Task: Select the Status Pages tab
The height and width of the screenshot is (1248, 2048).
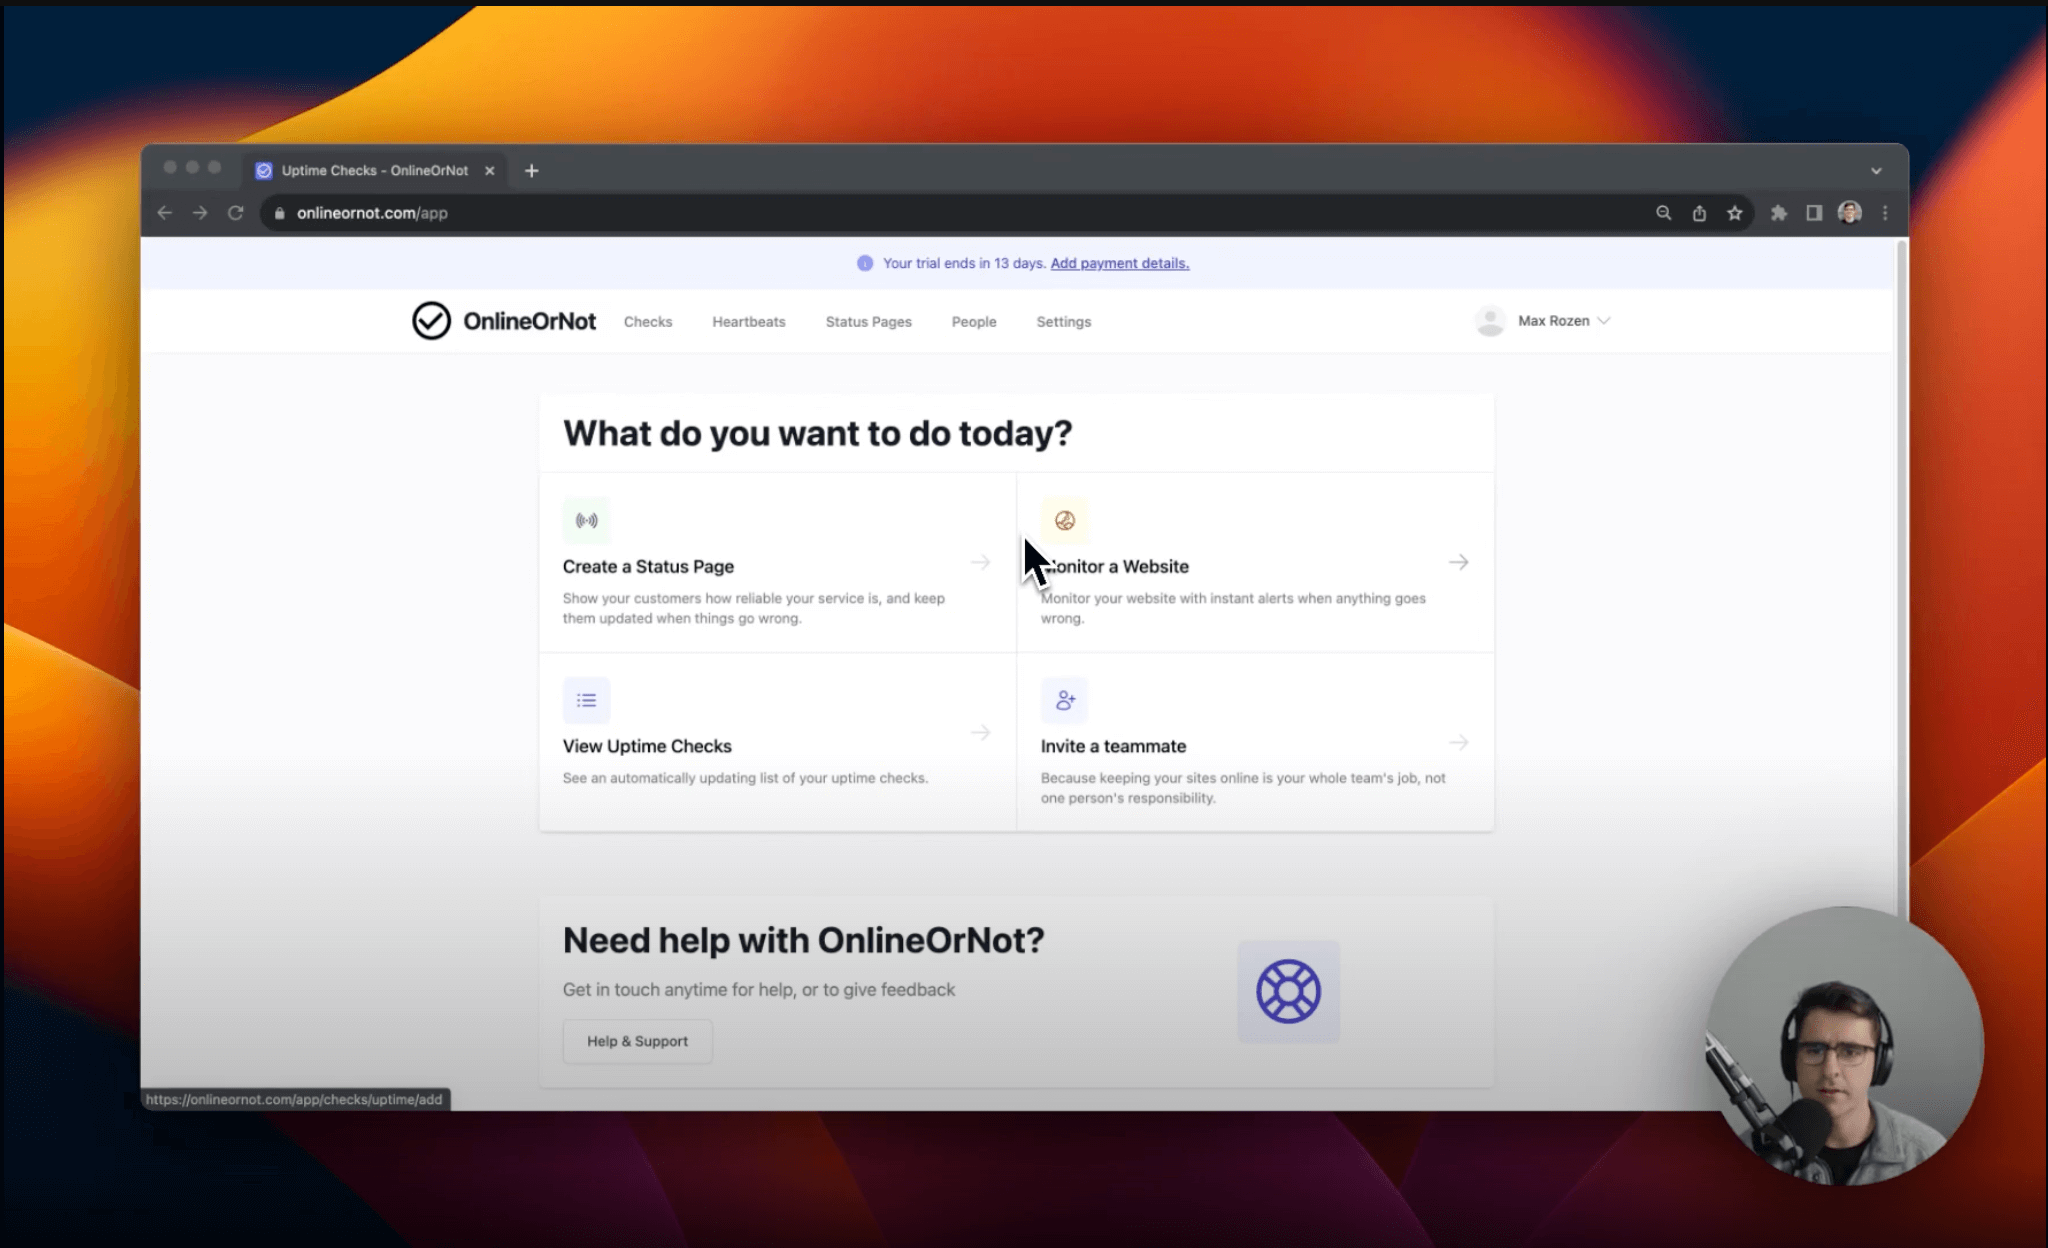Action: 869,322
